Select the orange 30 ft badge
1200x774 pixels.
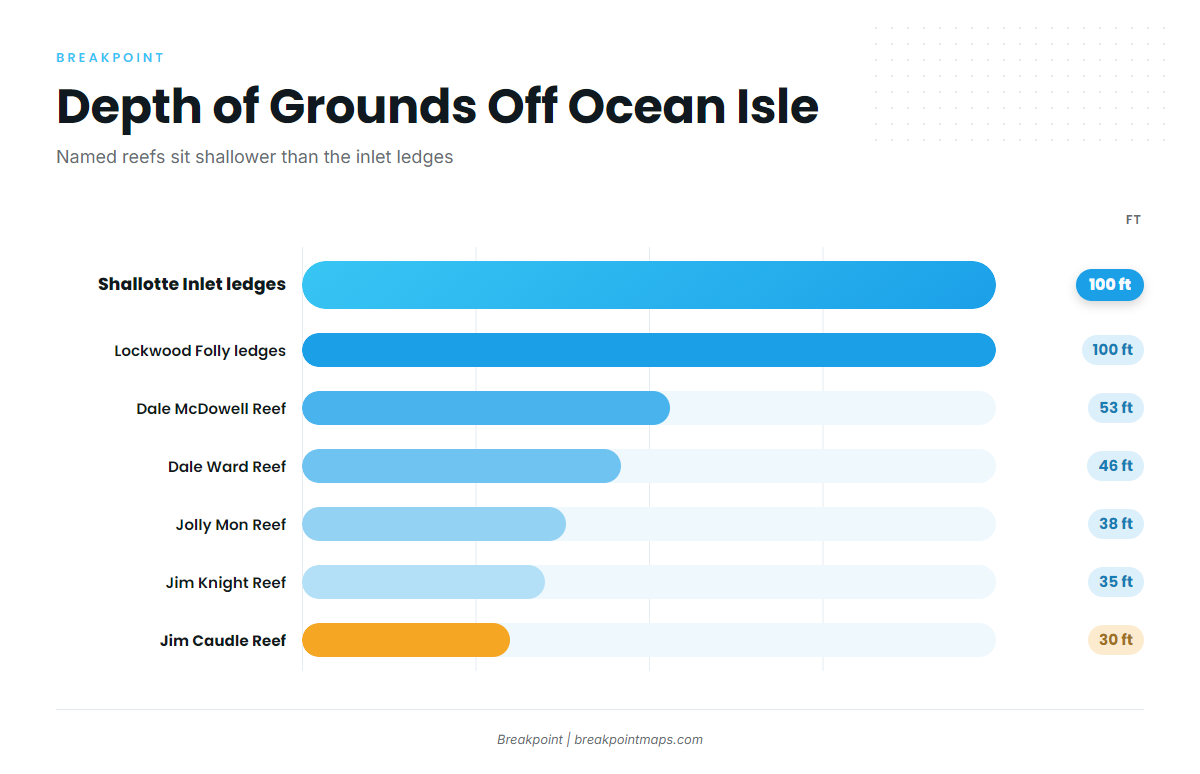[x=1116, y=640]
